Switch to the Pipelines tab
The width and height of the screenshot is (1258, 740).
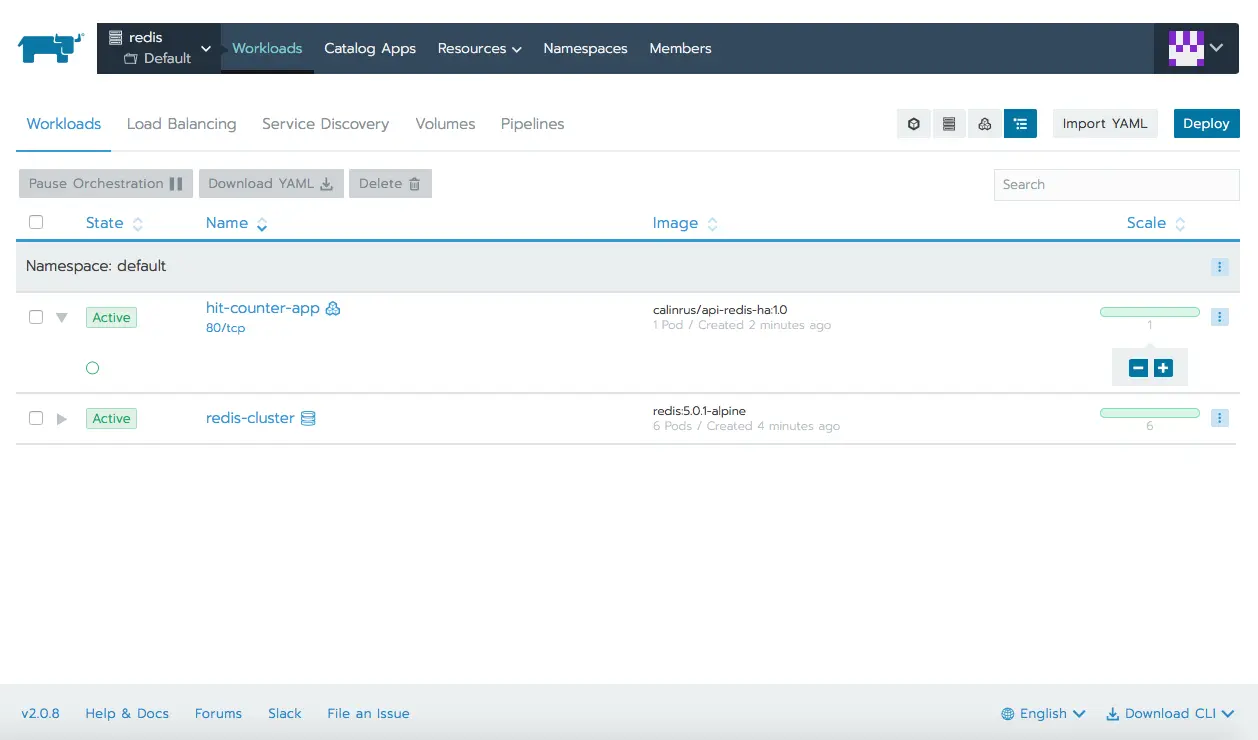coord(532,124)
